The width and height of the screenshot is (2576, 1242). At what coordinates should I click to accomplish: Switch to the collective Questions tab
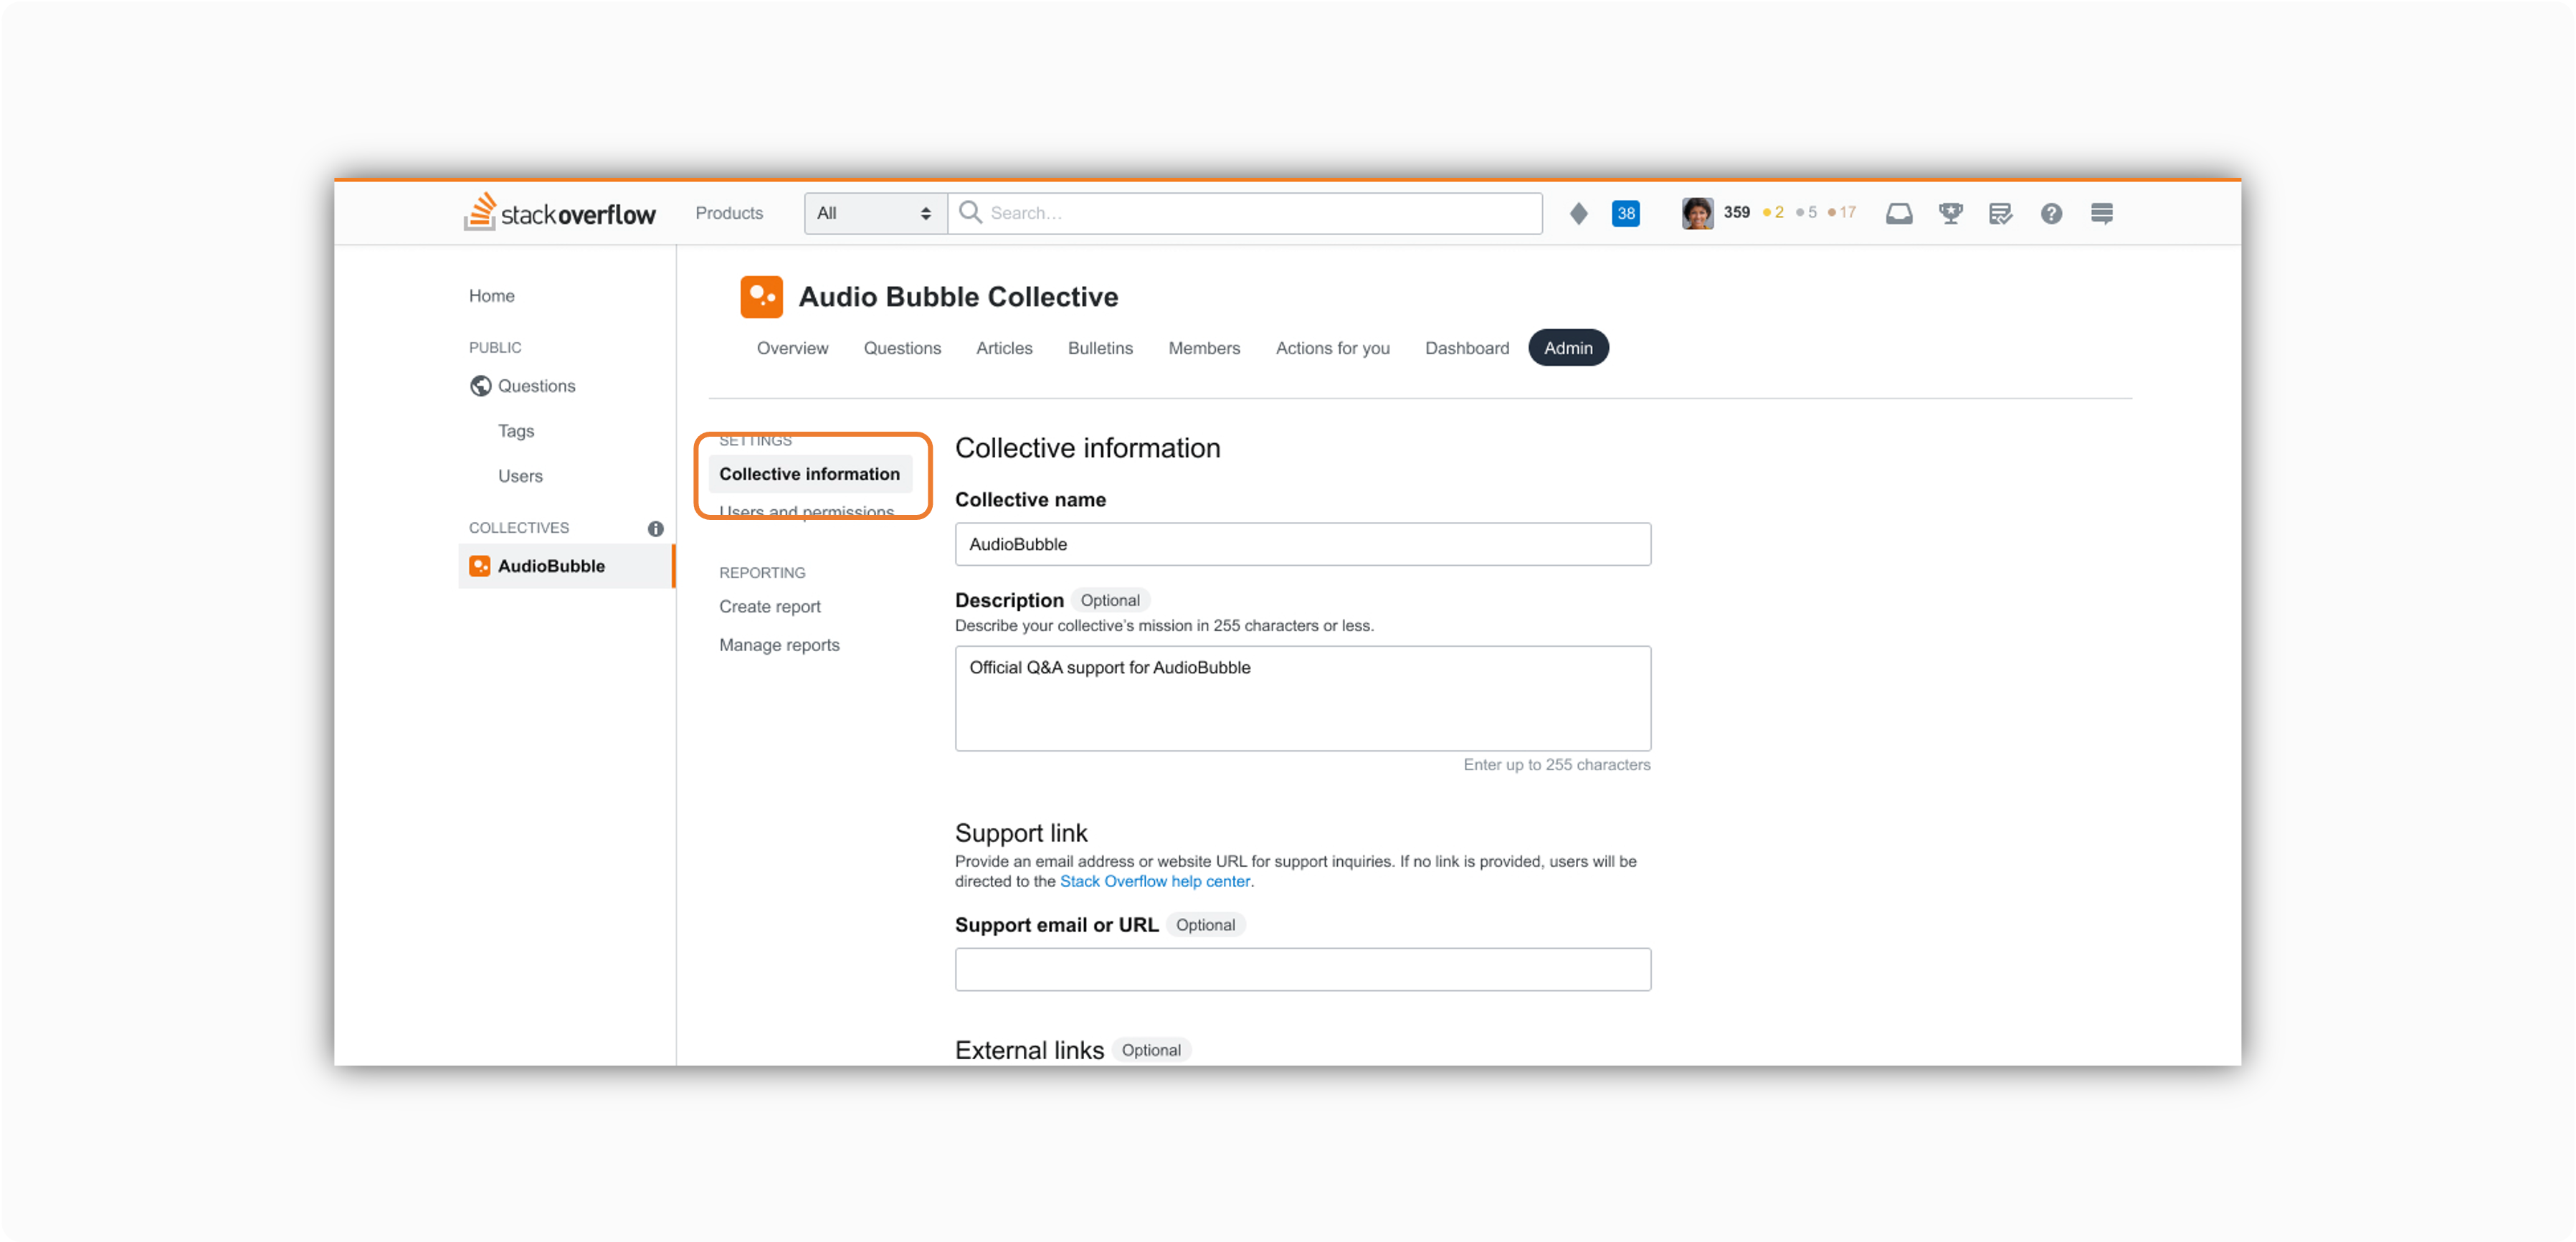point(902,348)
